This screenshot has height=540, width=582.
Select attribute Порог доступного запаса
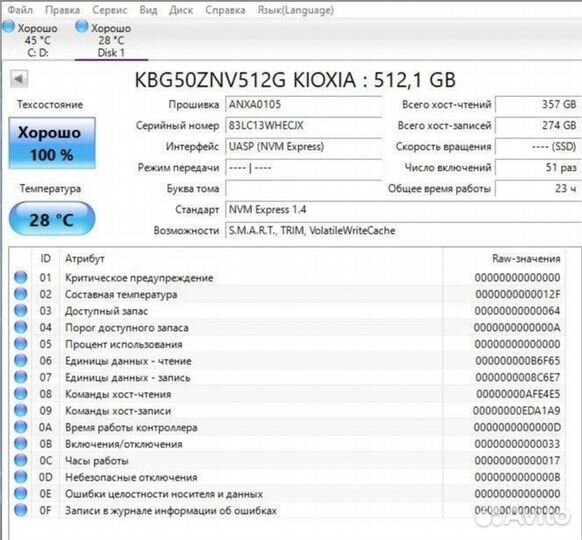coord(127,328)
